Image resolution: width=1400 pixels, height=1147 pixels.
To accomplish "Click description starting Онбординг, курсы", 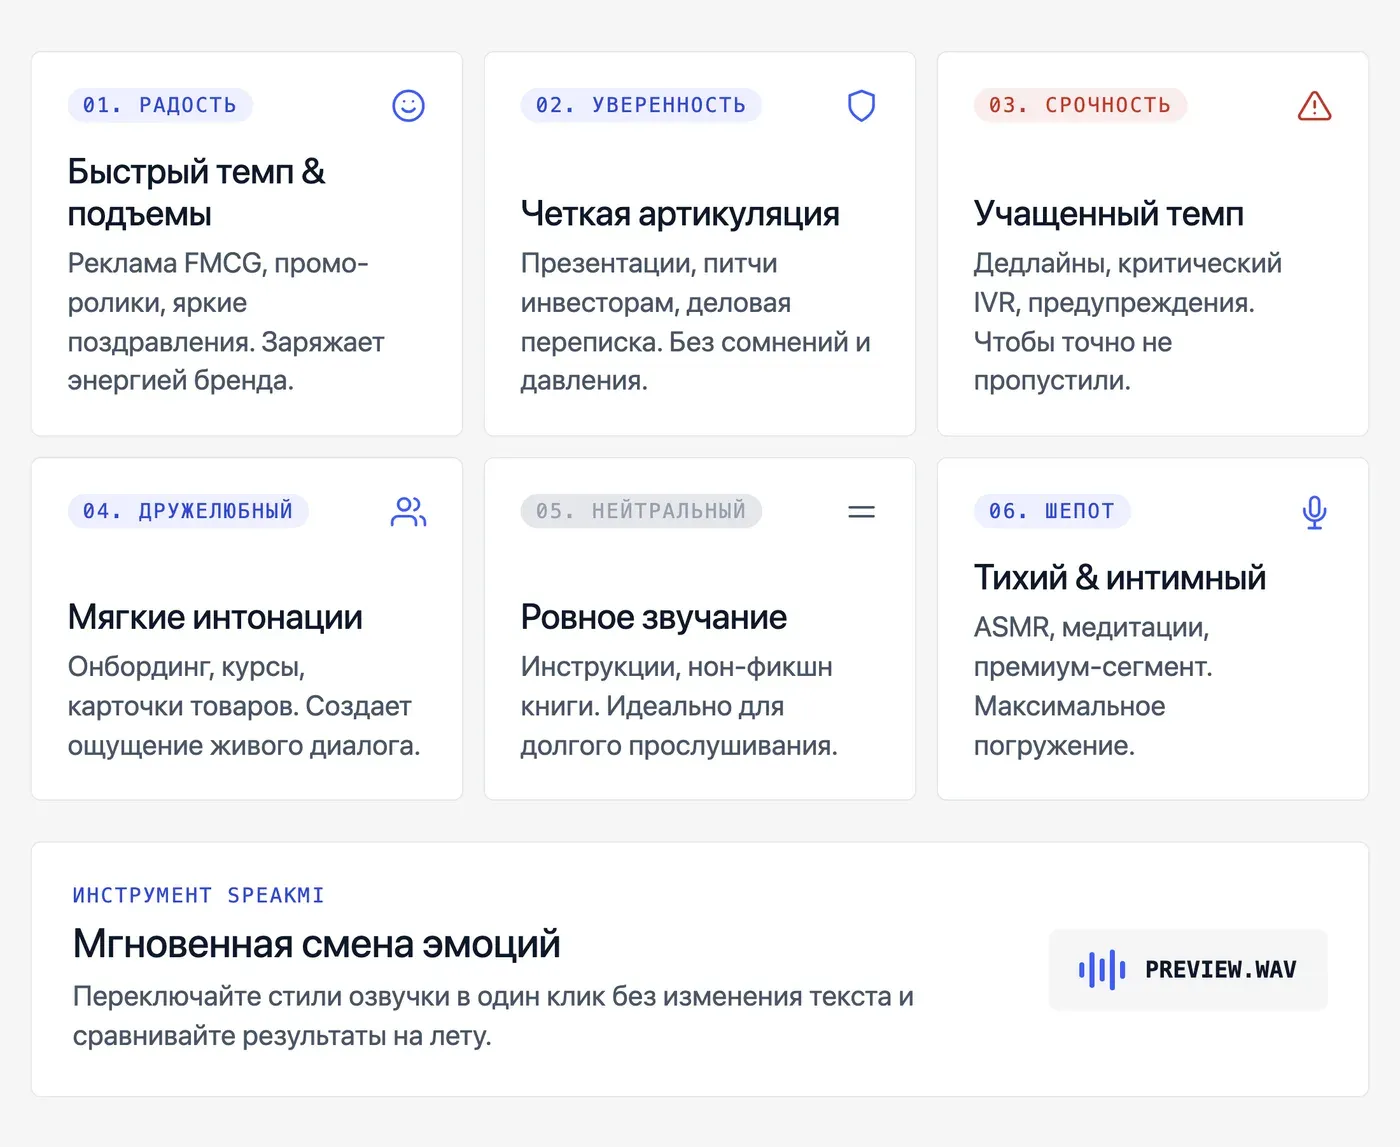I will 244,706.
